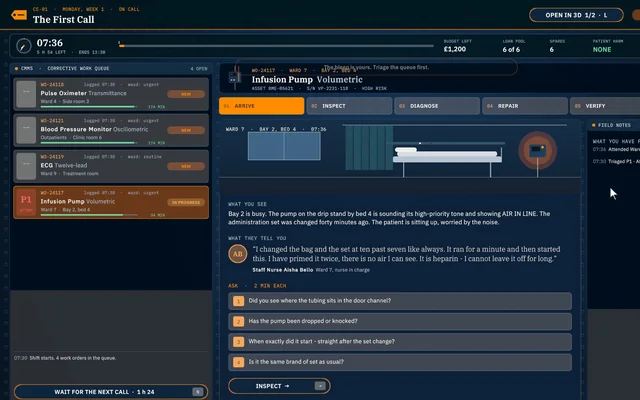
Task: Select the Pulse Oximeter device thumbnail
Action: [26, 94]
